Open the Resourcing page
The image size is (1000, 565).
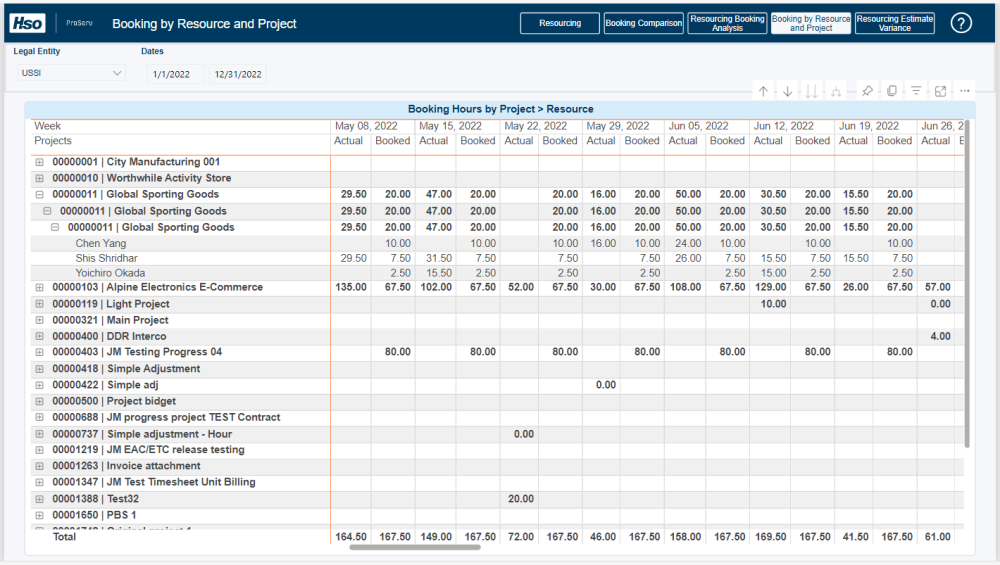tap(560, 23)
